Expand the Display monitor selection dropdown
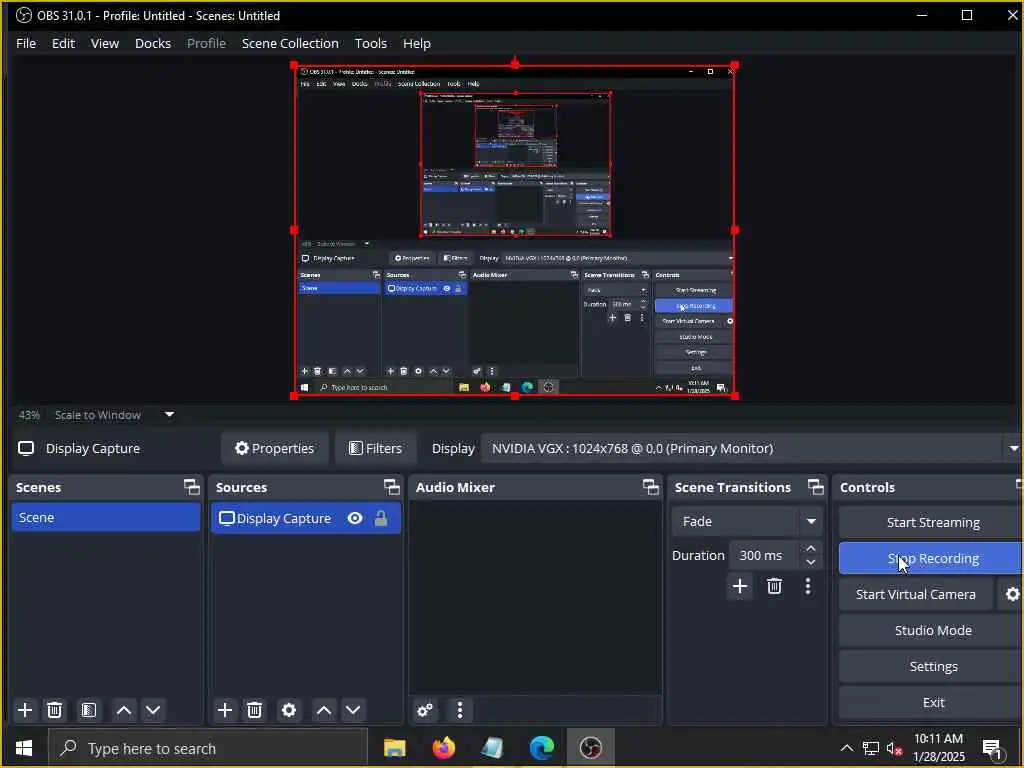1024x768 pixels. coord(1013,448)
